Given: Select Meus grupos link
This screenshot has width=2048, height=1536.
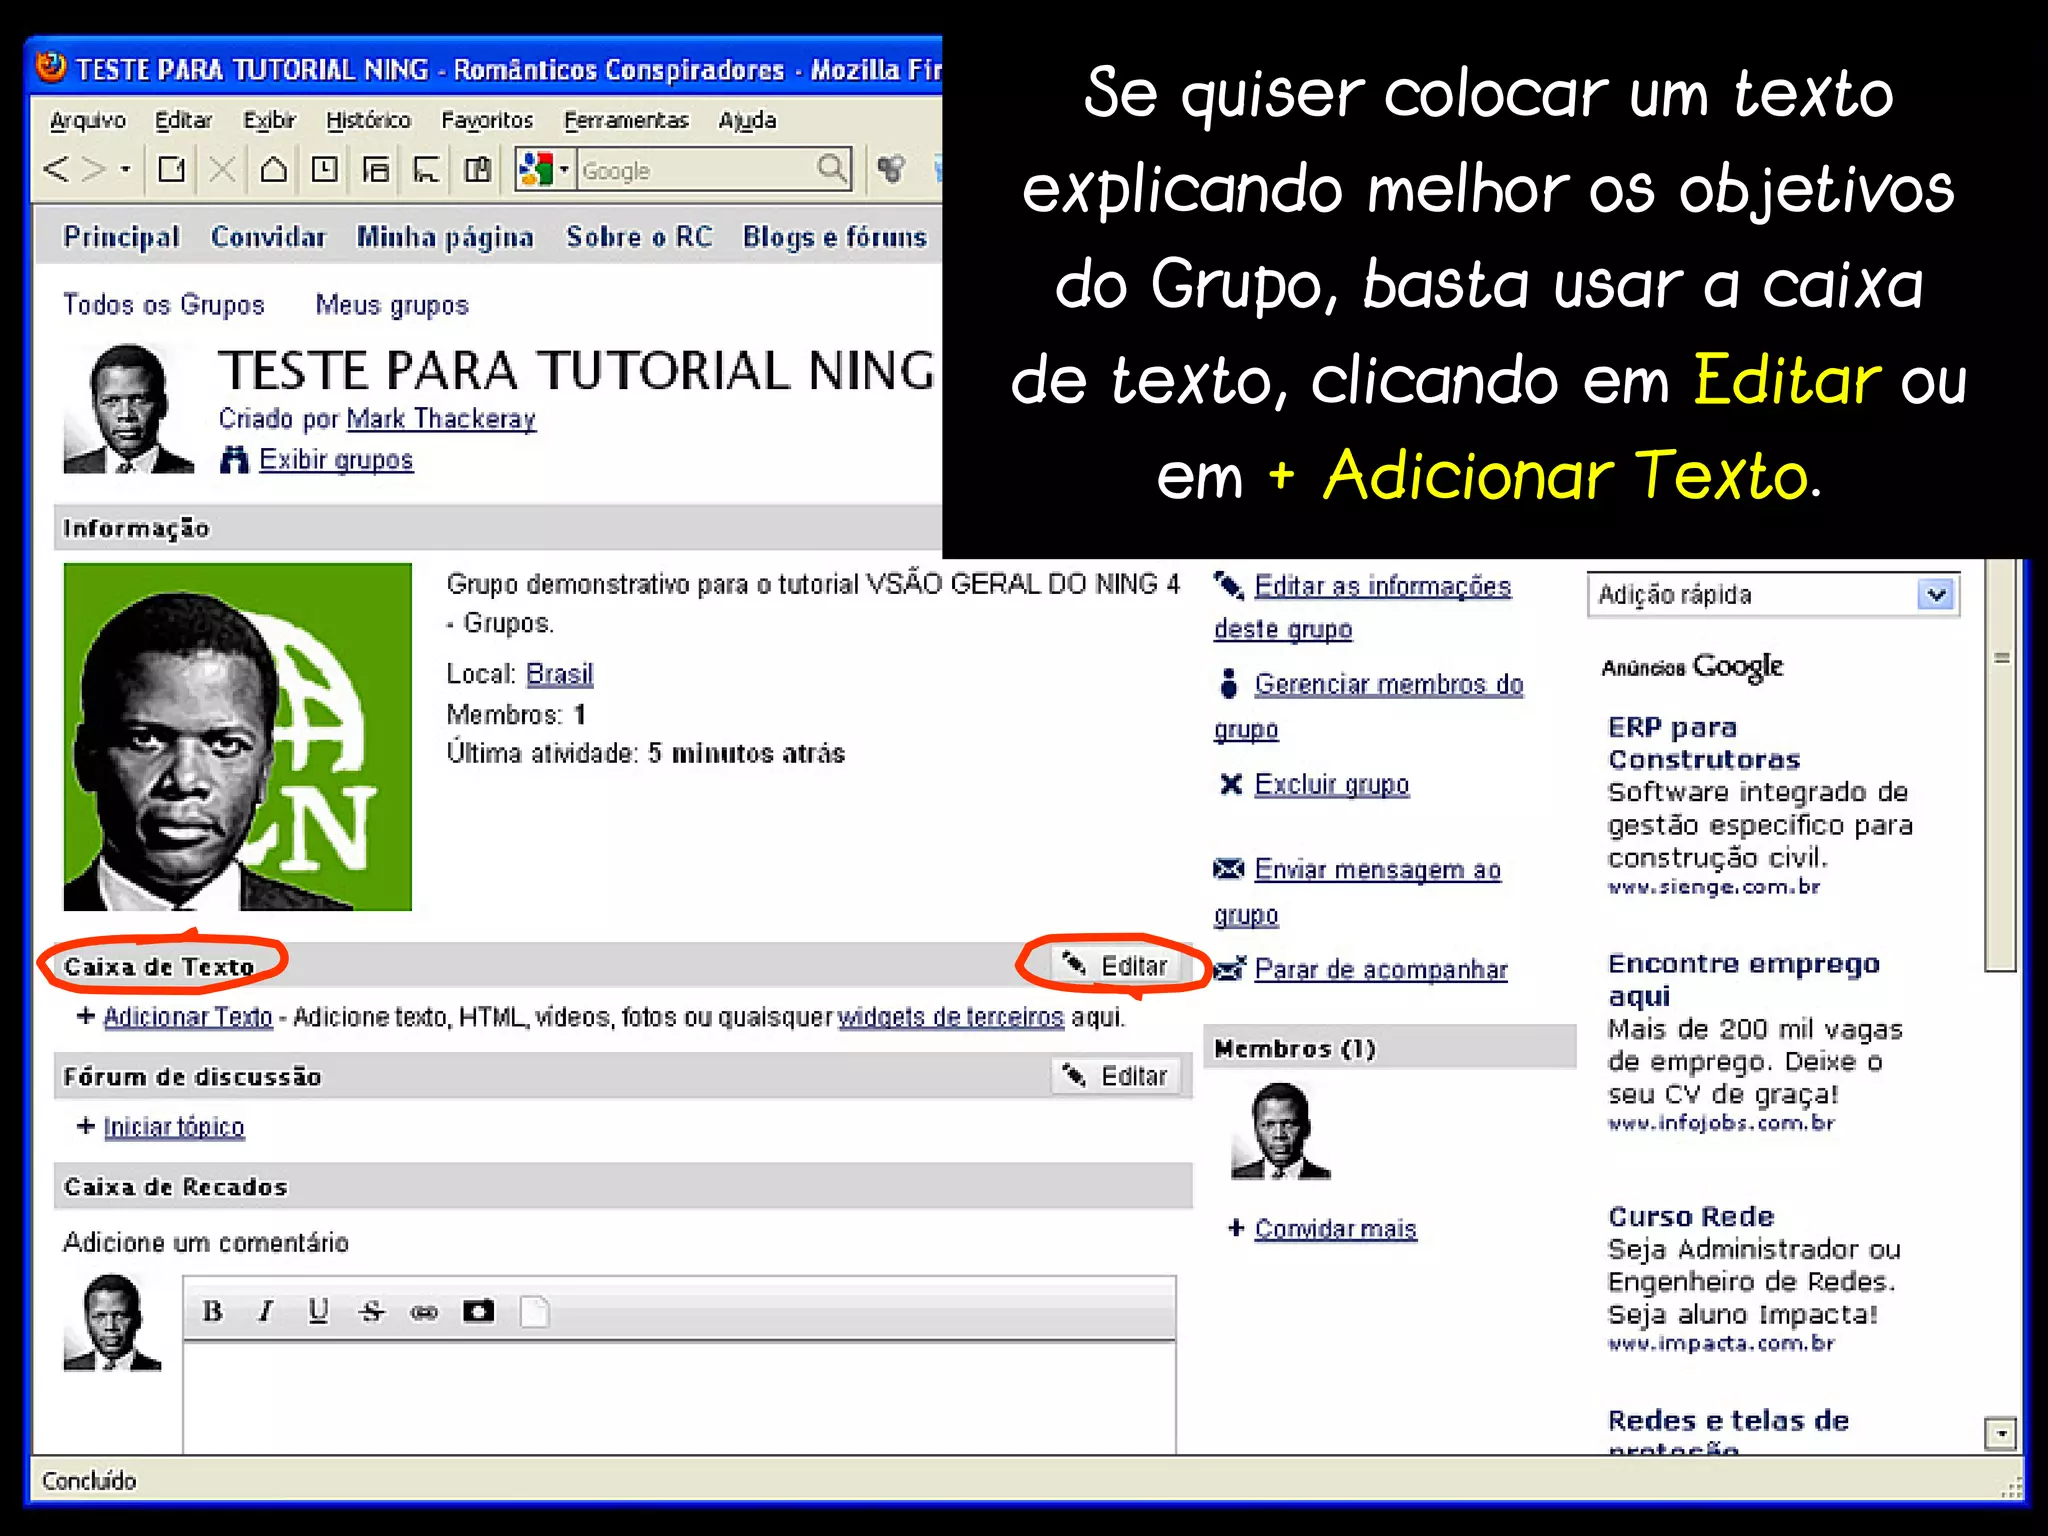Looking at the screenshot, I should pyautogui.click(x=392, y=304).
